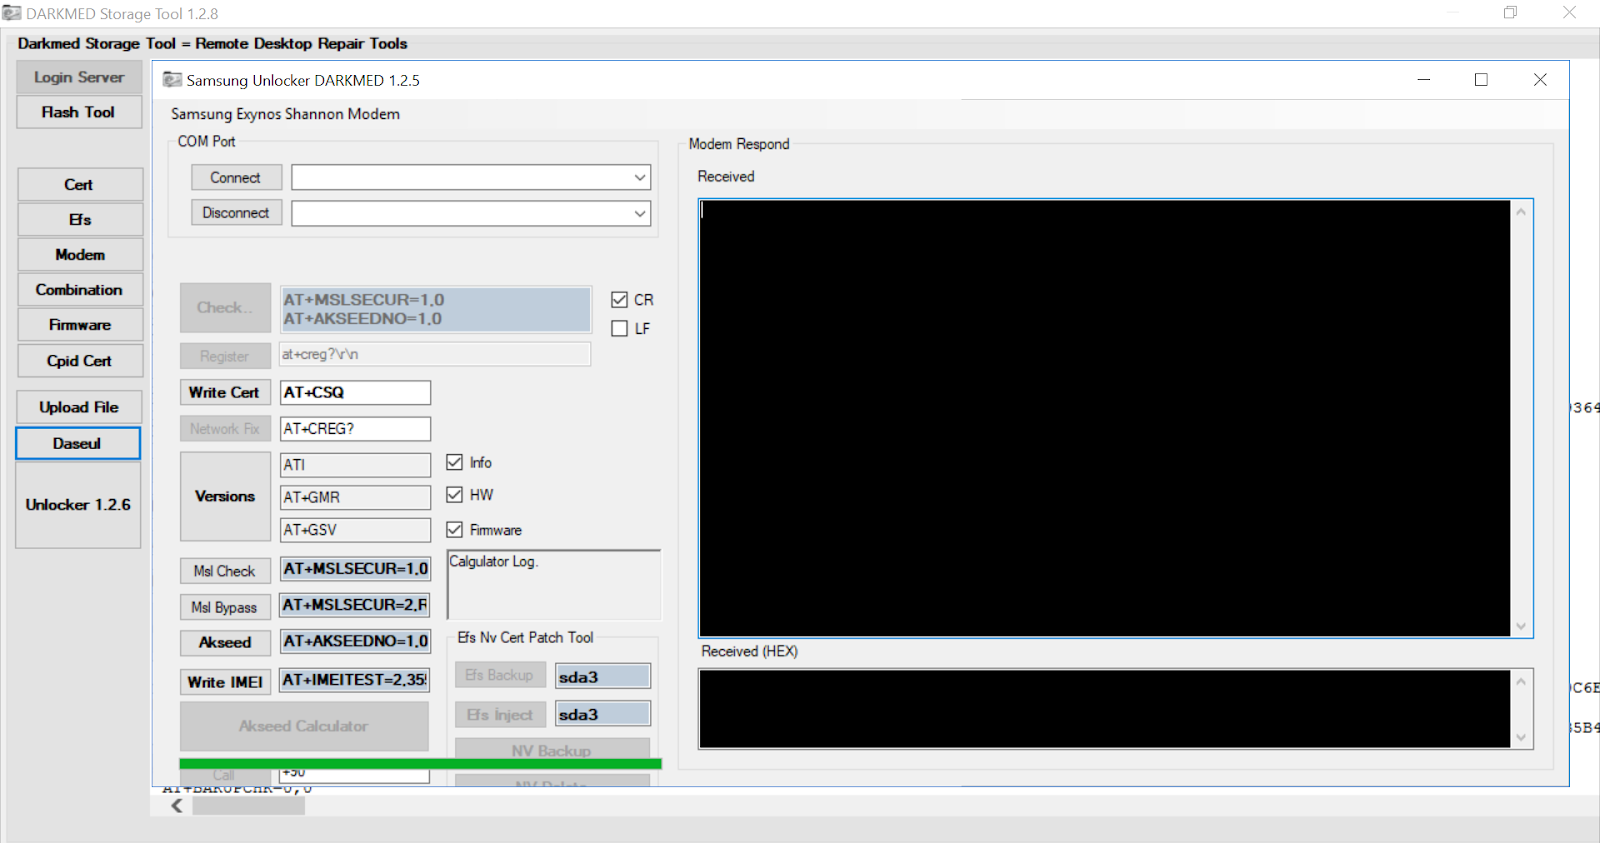Switch to the Modem section

(x=80, y=255)
